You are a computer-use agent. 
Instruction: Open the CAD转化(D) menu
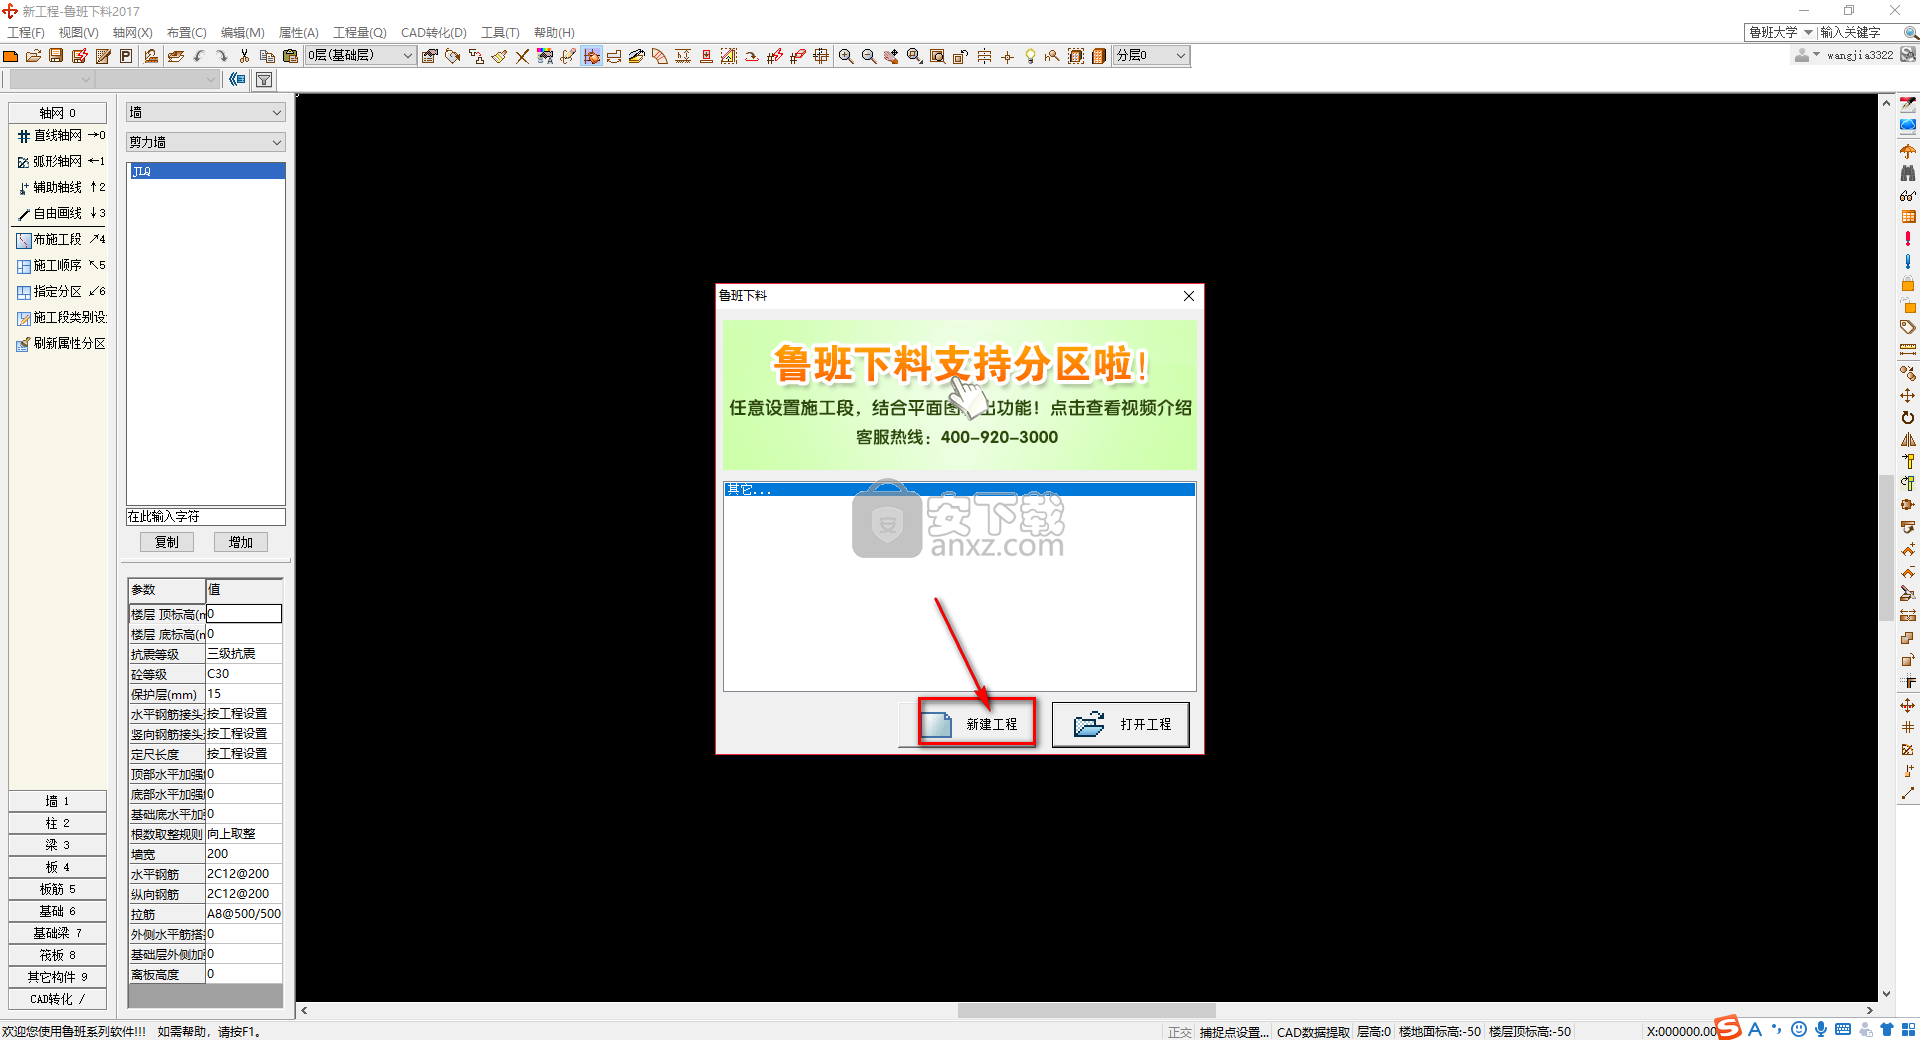coord(434,32)
